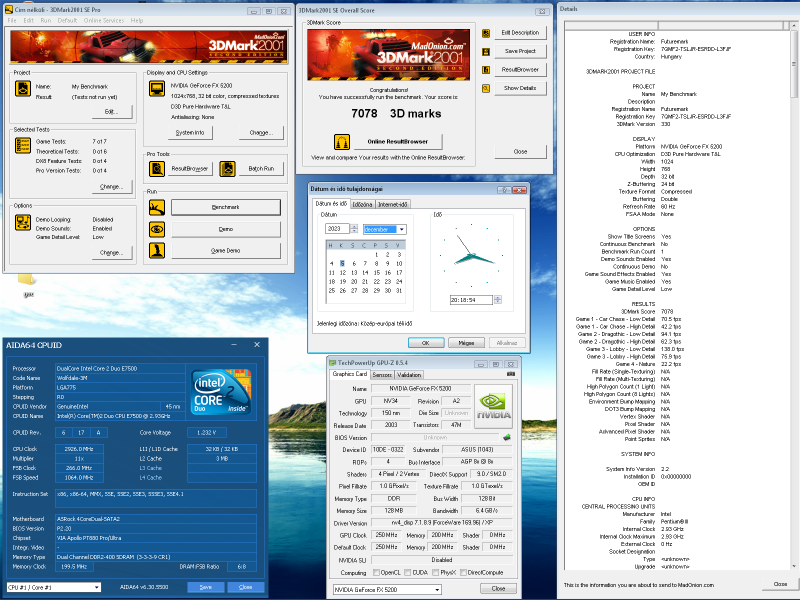Click the Save Project button
800x600 pixels.
(x=520, y=52)
